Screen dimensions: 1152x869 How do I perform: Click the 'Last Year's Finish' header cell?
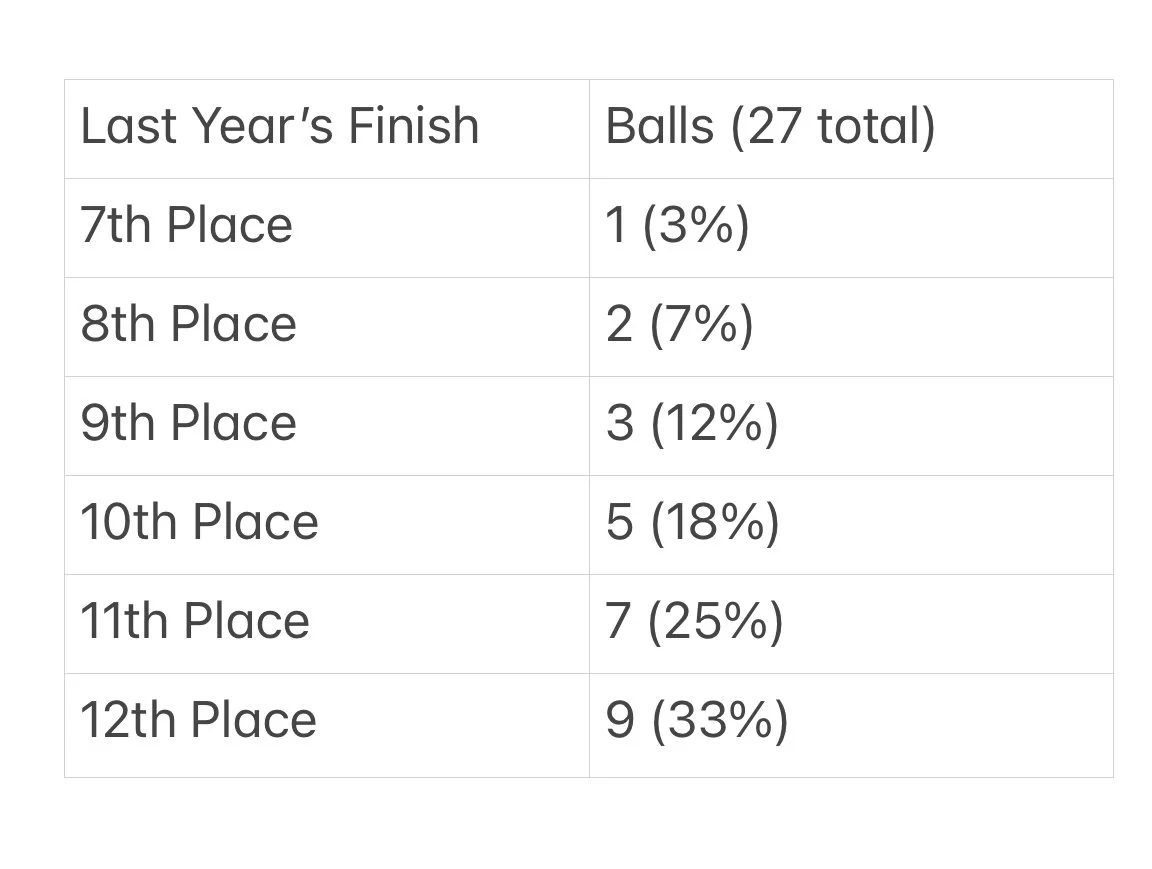(280, 127)
